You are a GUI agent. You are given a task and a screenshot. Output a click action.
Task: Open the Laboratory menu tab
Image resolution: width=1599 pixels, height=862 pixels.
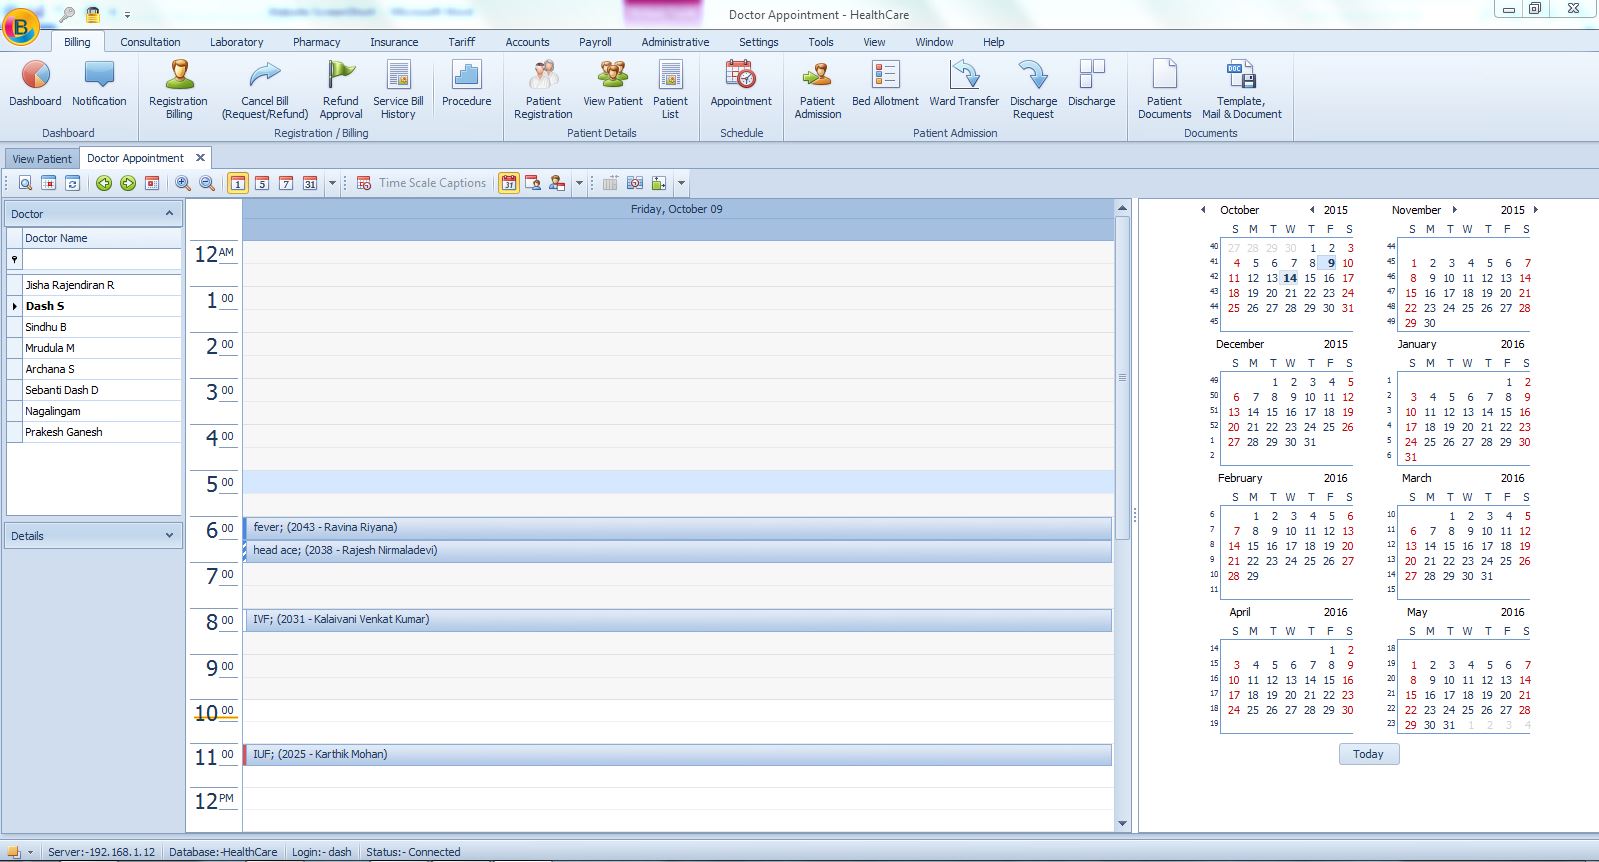pyautogui.click(x=236, y=42)
